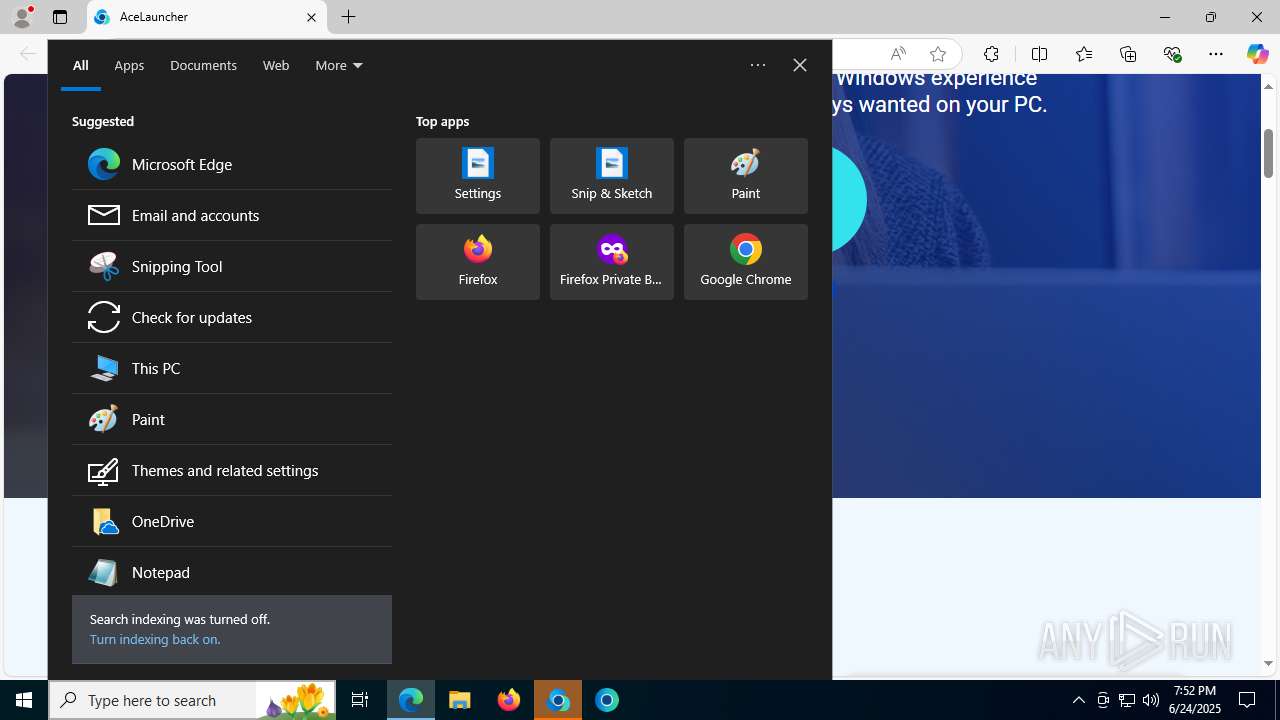Open This PC from suggestions

(x=231, y=368)
